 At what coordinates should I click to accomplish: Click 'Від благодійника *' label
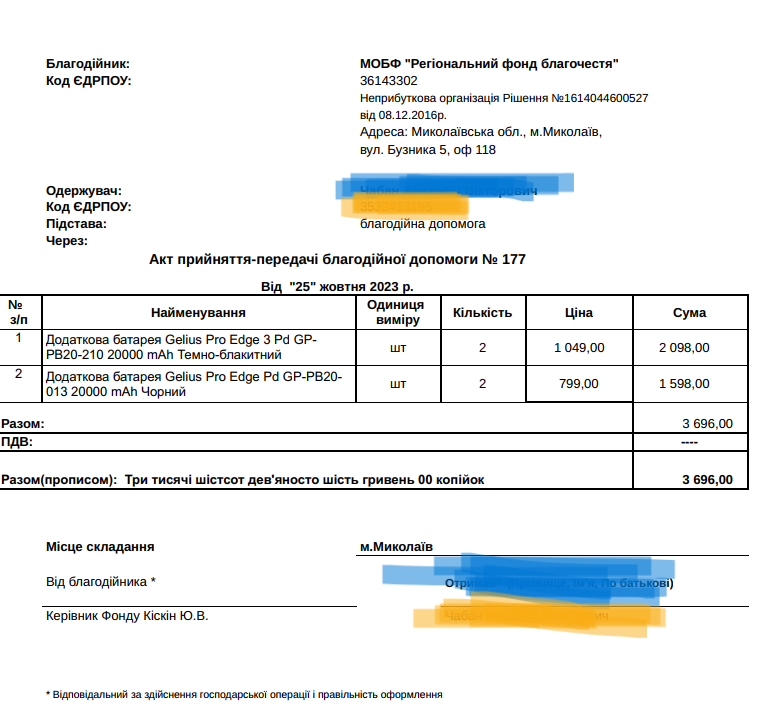pyautogui.click(x=100, y=582)
